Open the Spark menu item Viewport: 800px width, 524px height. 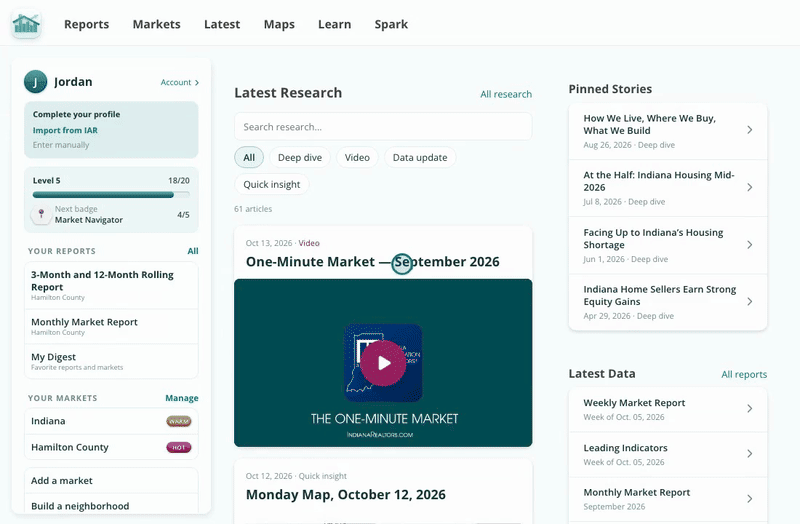[391, 24]
